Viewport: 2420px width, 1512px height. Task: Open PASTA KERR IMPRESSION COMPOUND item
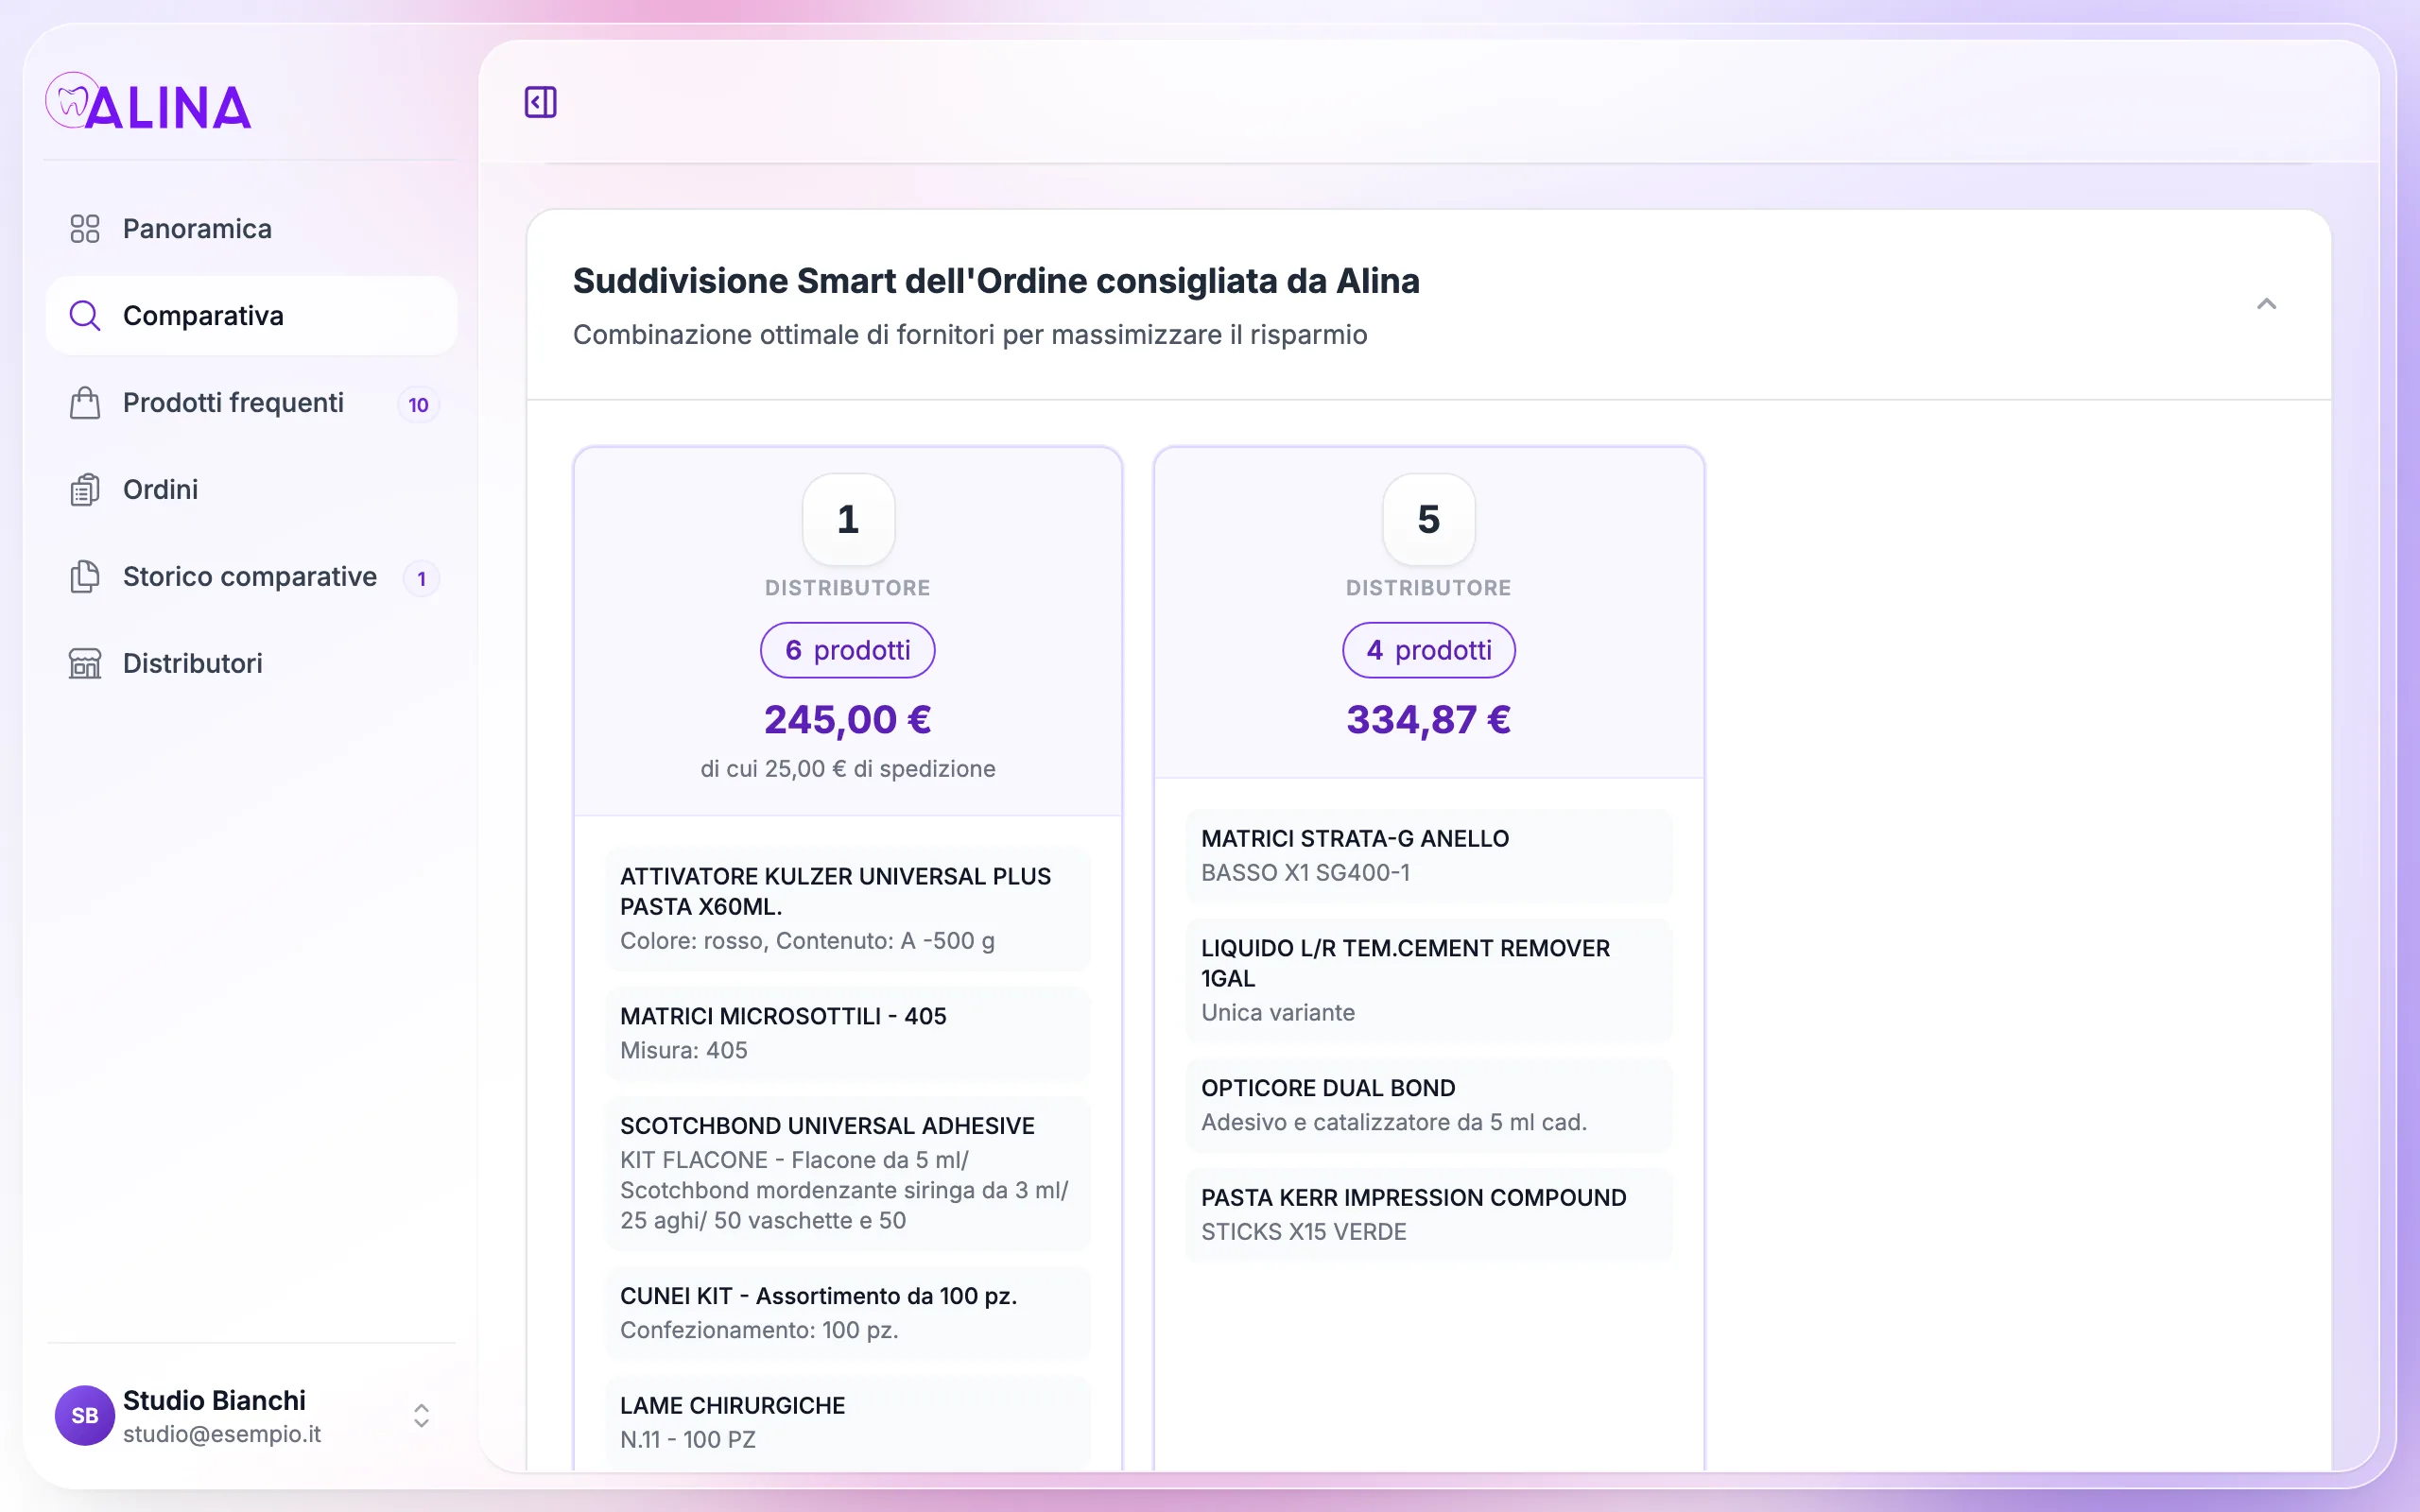coord(1428,1215)
